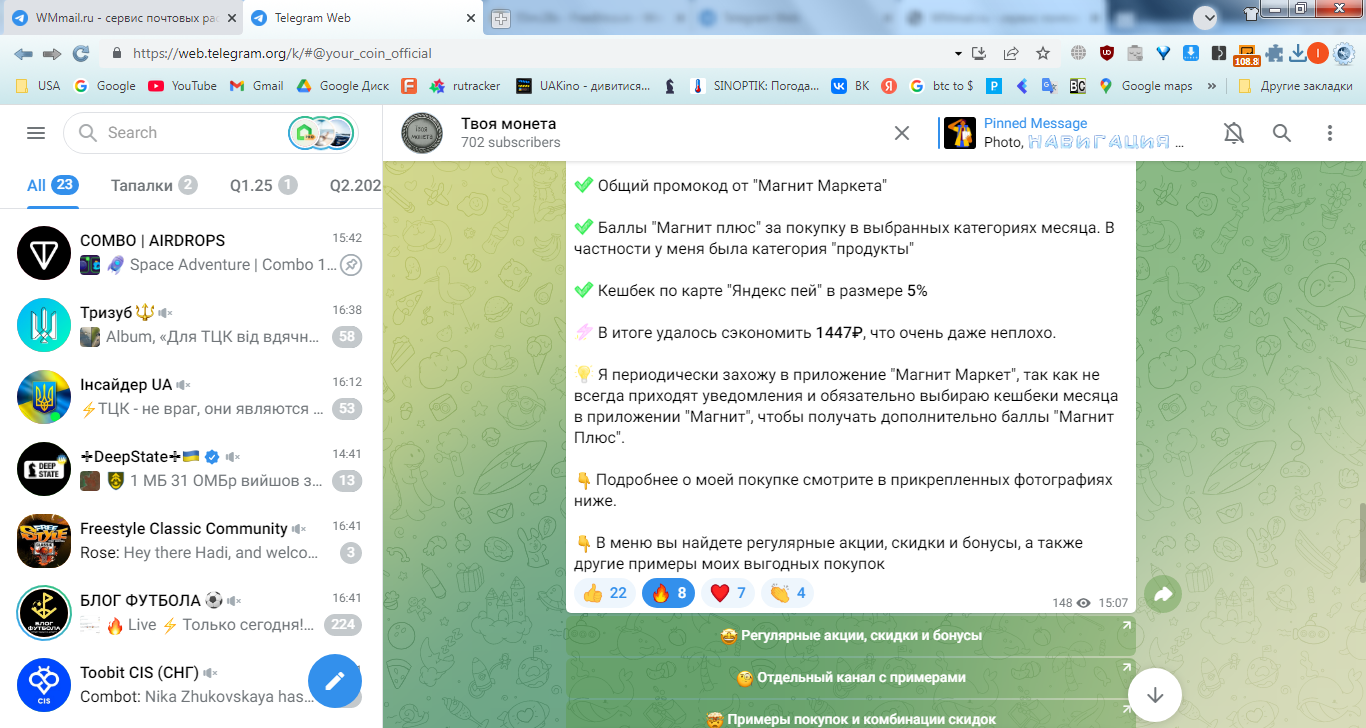Click the share page icon in address bar

1011,53
